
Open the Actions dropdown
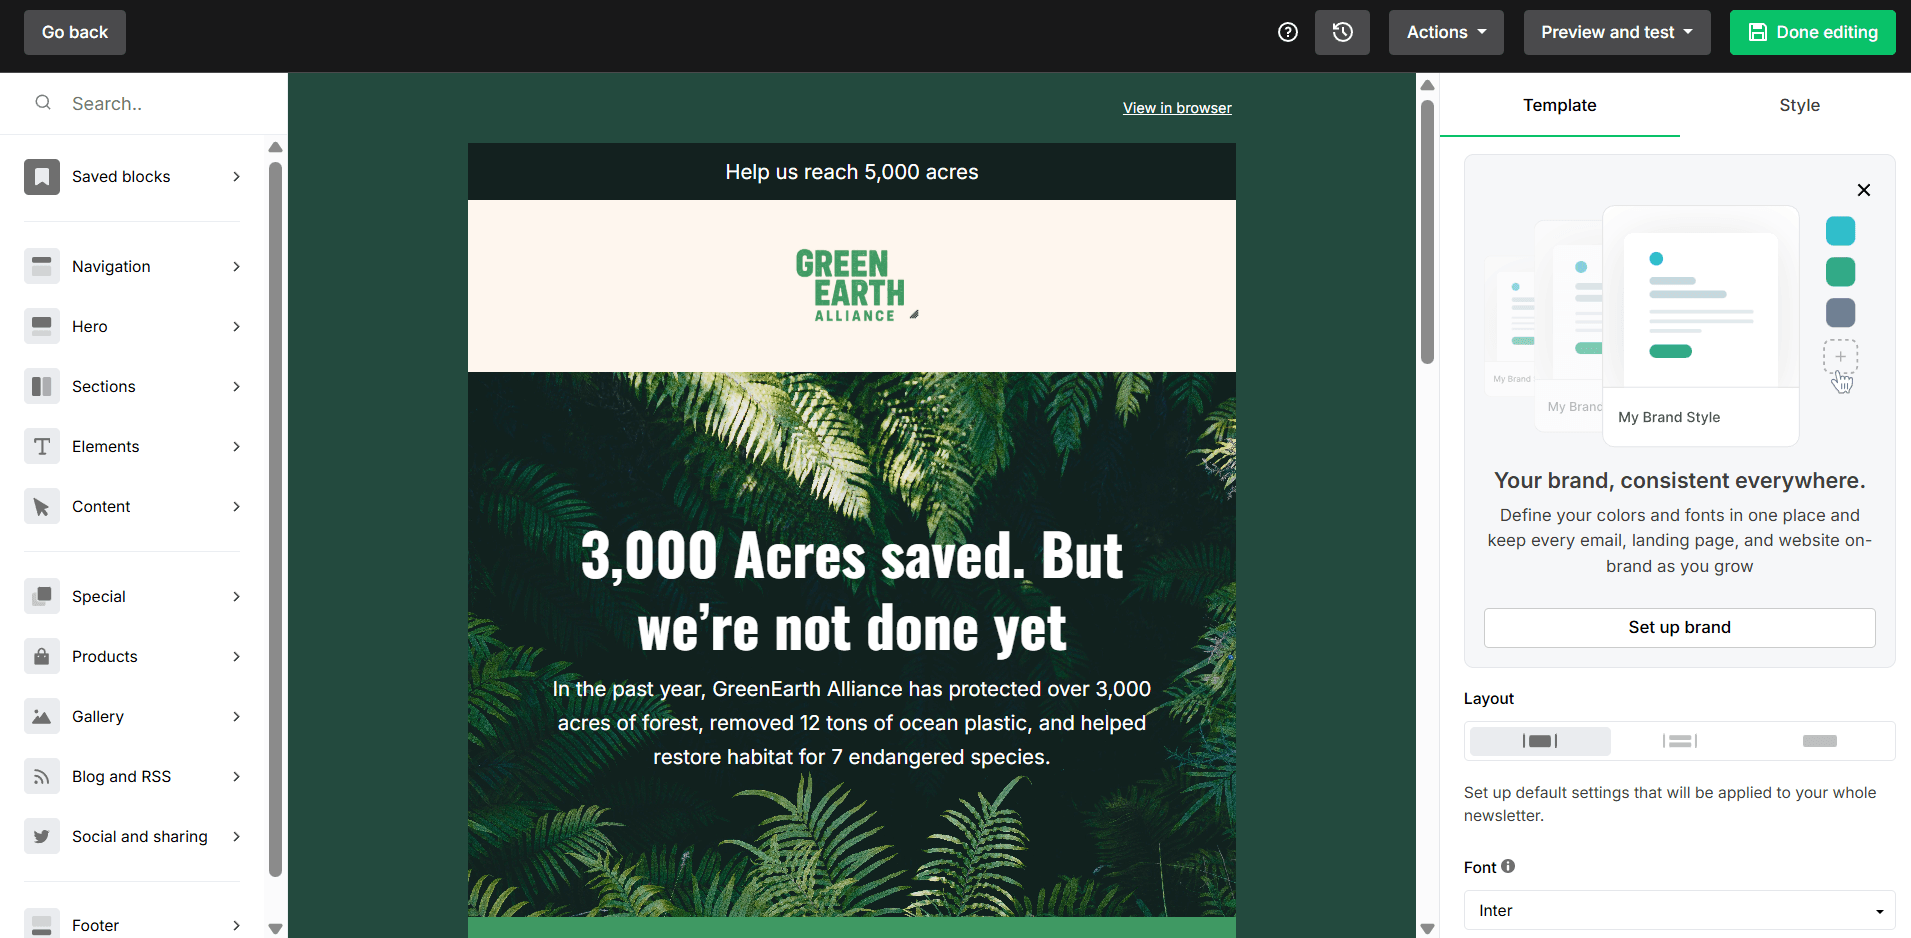point(1446,32)
